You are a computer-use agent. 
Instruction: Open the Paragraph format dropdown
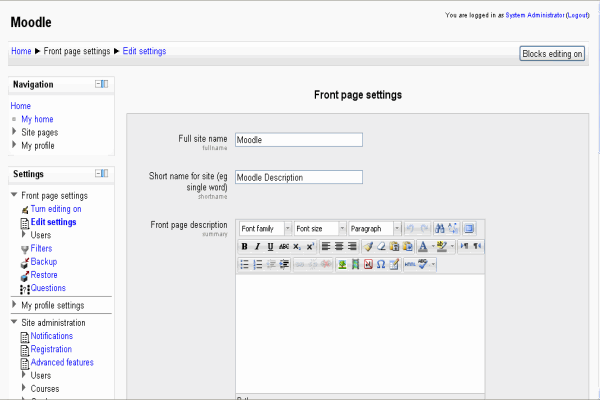(374, 228)
